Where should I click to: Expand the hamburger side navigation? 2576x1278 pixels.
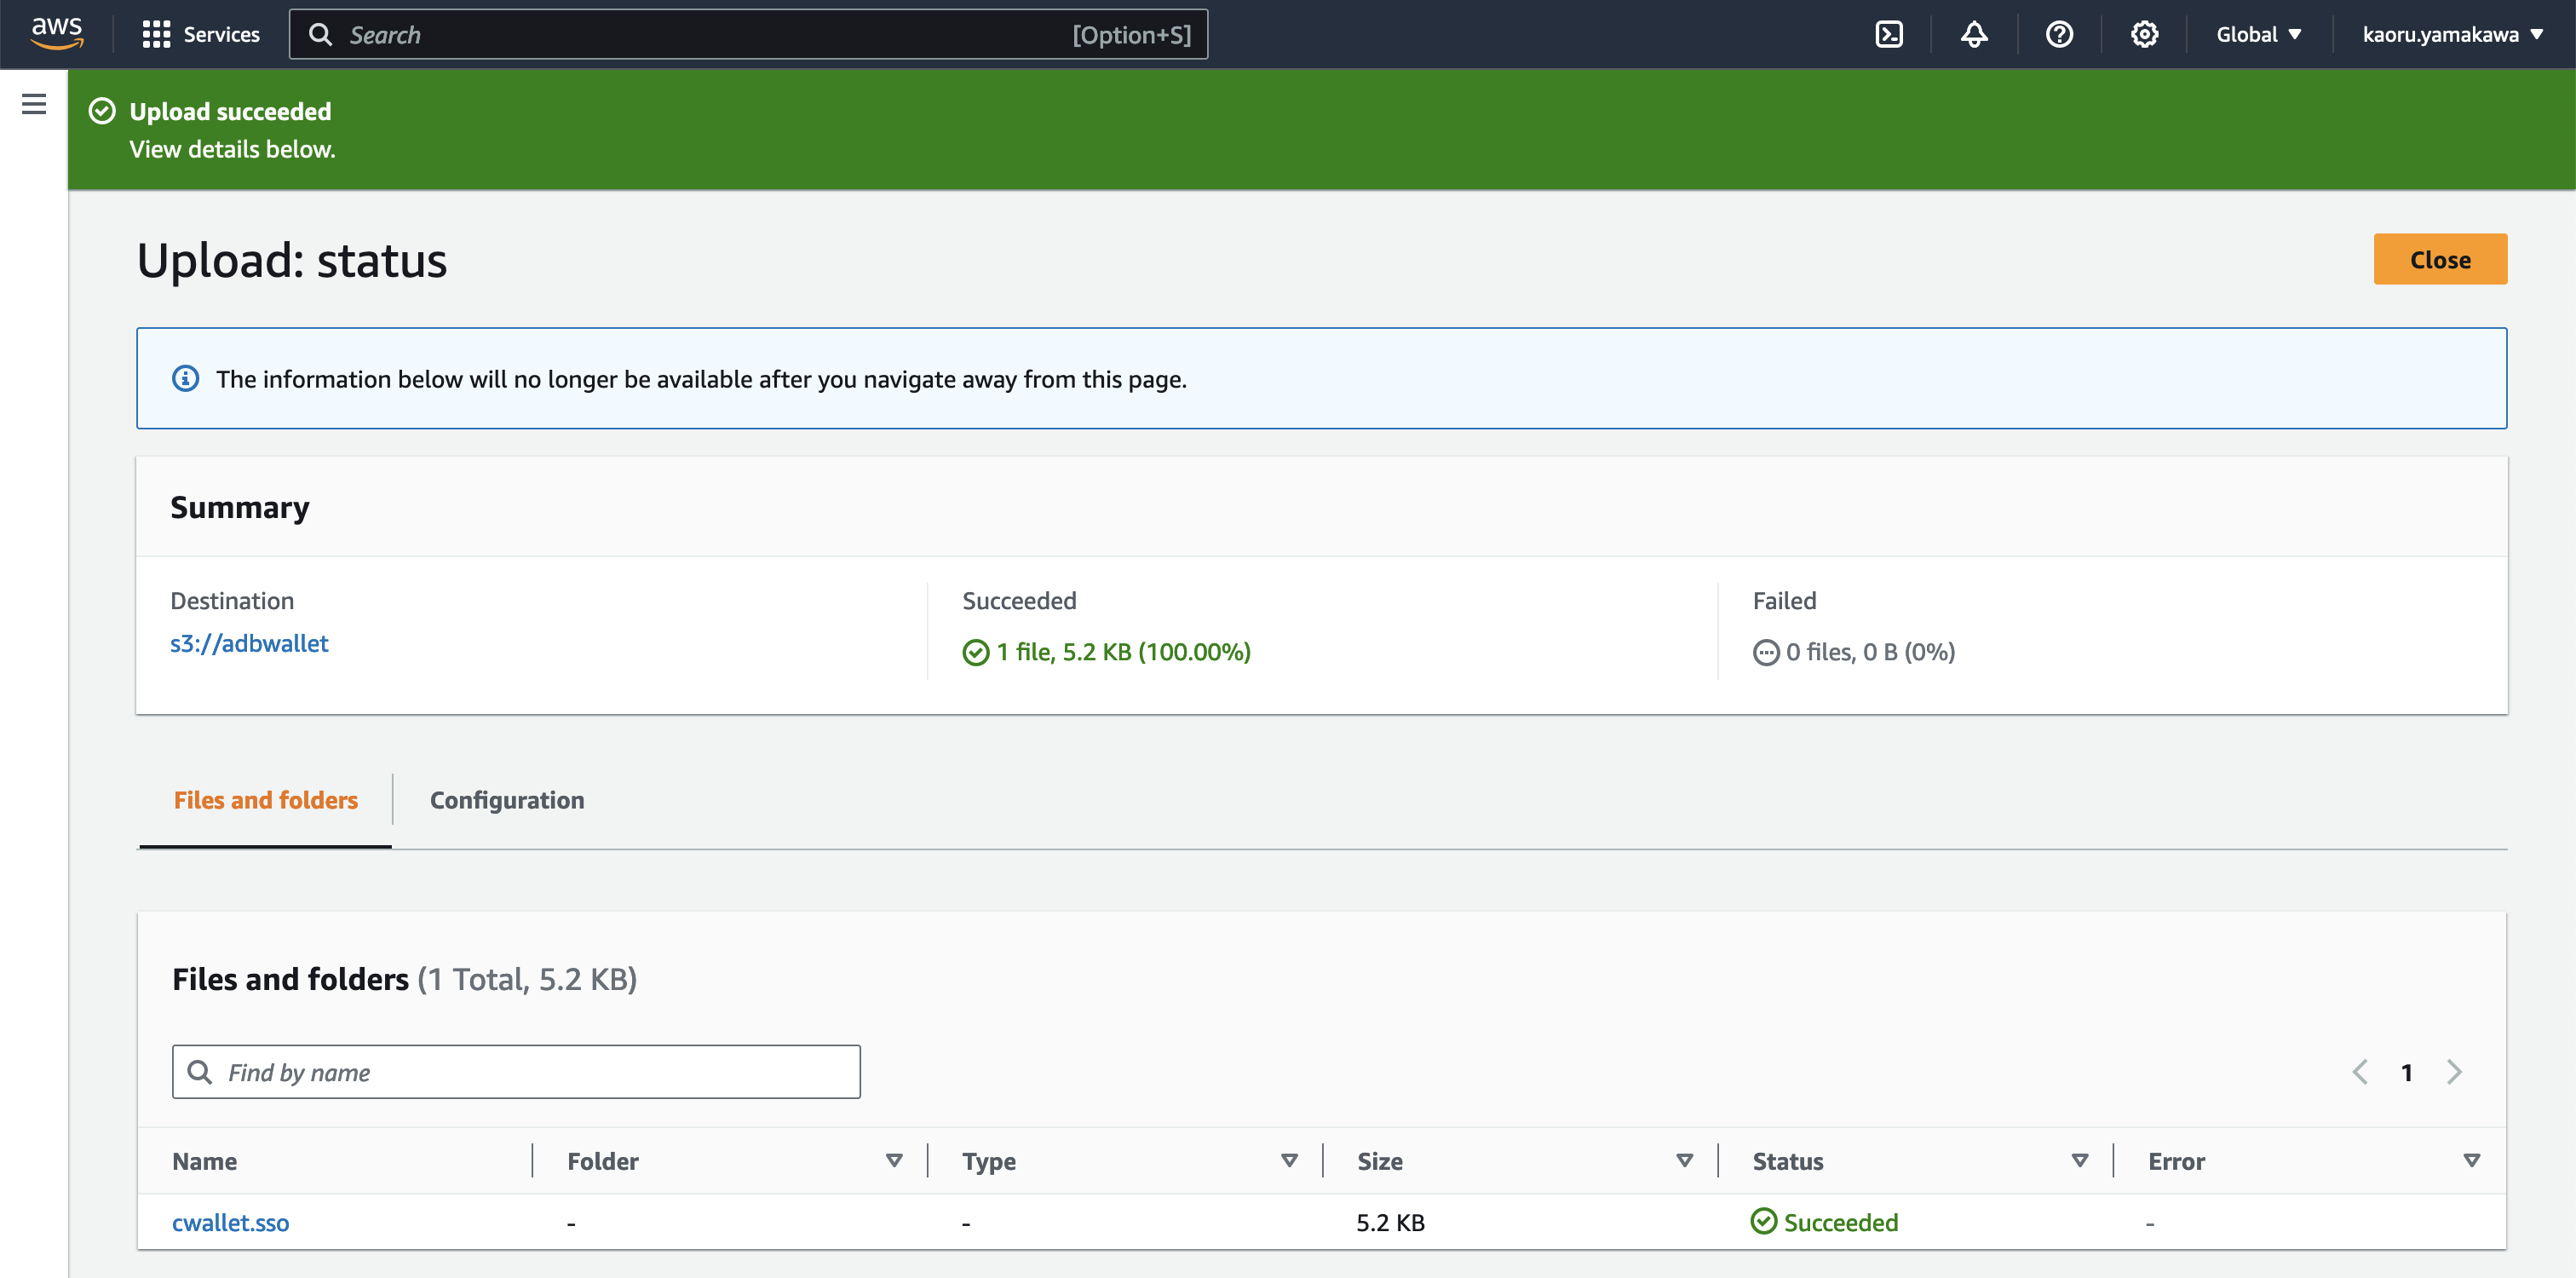34,104
